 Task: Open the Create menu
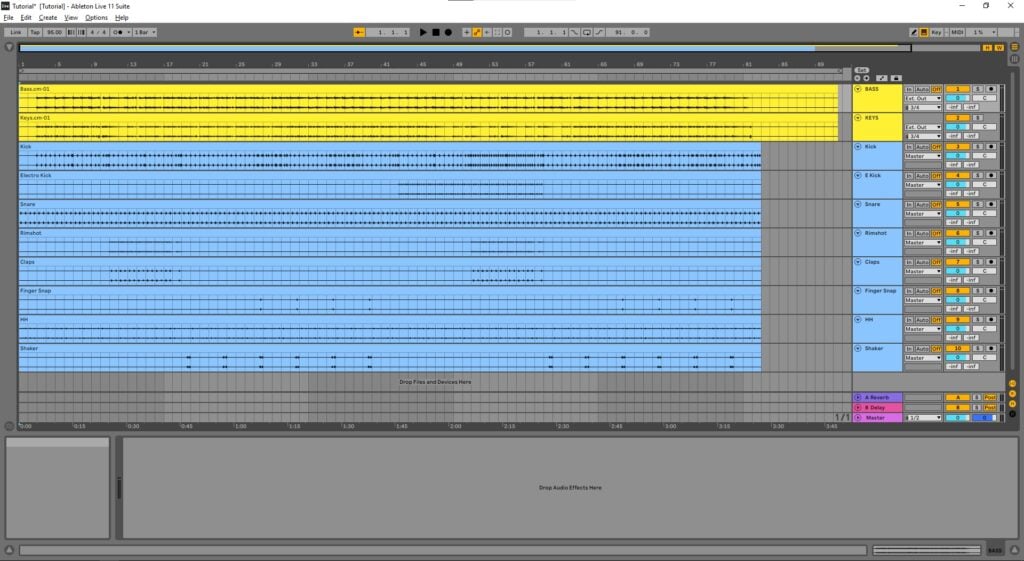click(48, 18)
